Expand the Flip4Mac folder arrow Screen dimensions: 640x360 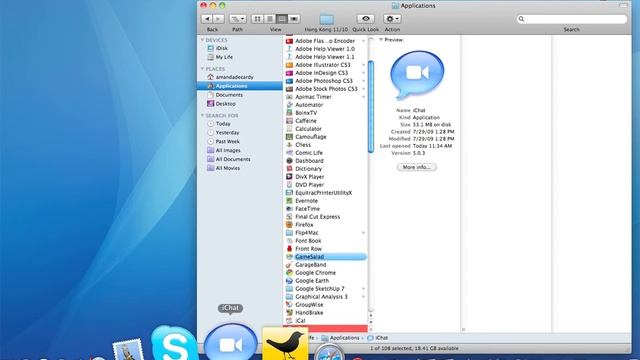(363, 233)
